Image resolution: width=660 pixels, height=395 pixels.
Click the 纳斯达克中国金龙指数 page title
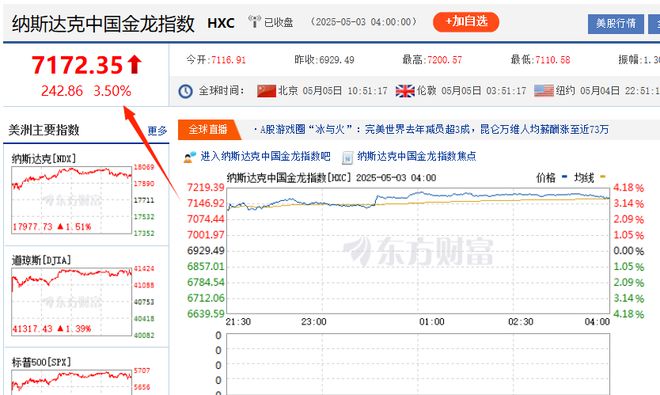[103, 24]
